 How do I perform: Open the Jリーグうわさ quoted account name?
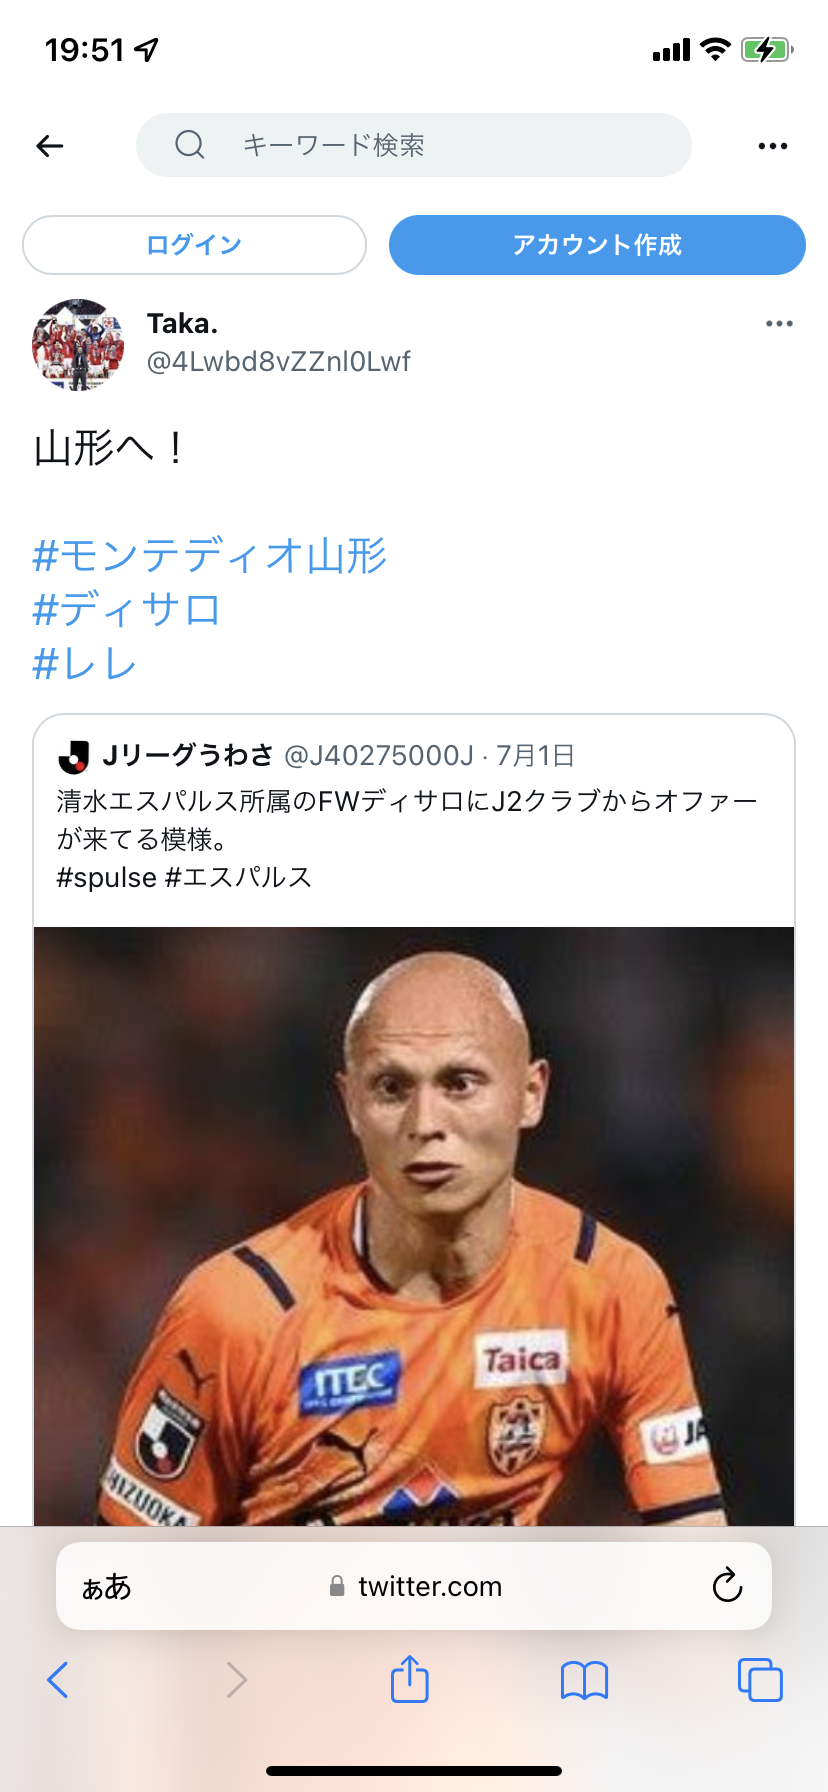click(x=188, y=755)
